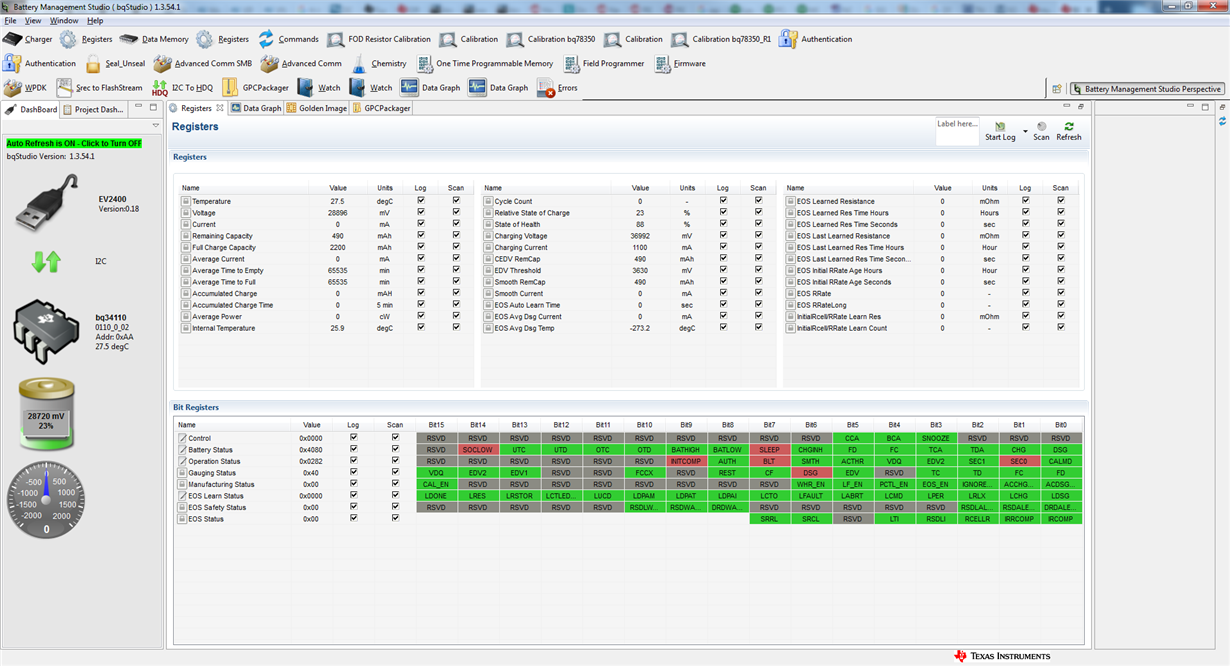Screen dimensions: 1230x666
Task: Click the Seal_Unseal padlock icon
Action: point(93,64)
